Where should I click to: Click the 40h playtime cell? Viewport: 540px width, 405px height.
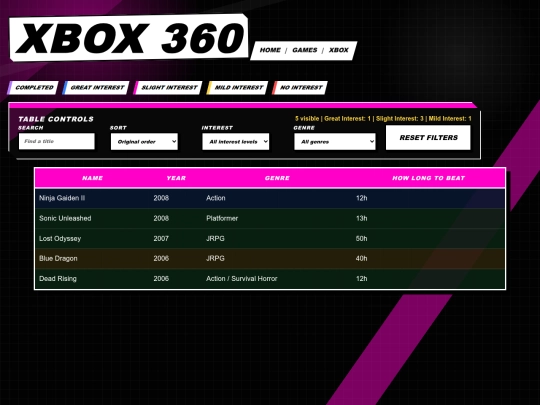[x=361, y=258]
